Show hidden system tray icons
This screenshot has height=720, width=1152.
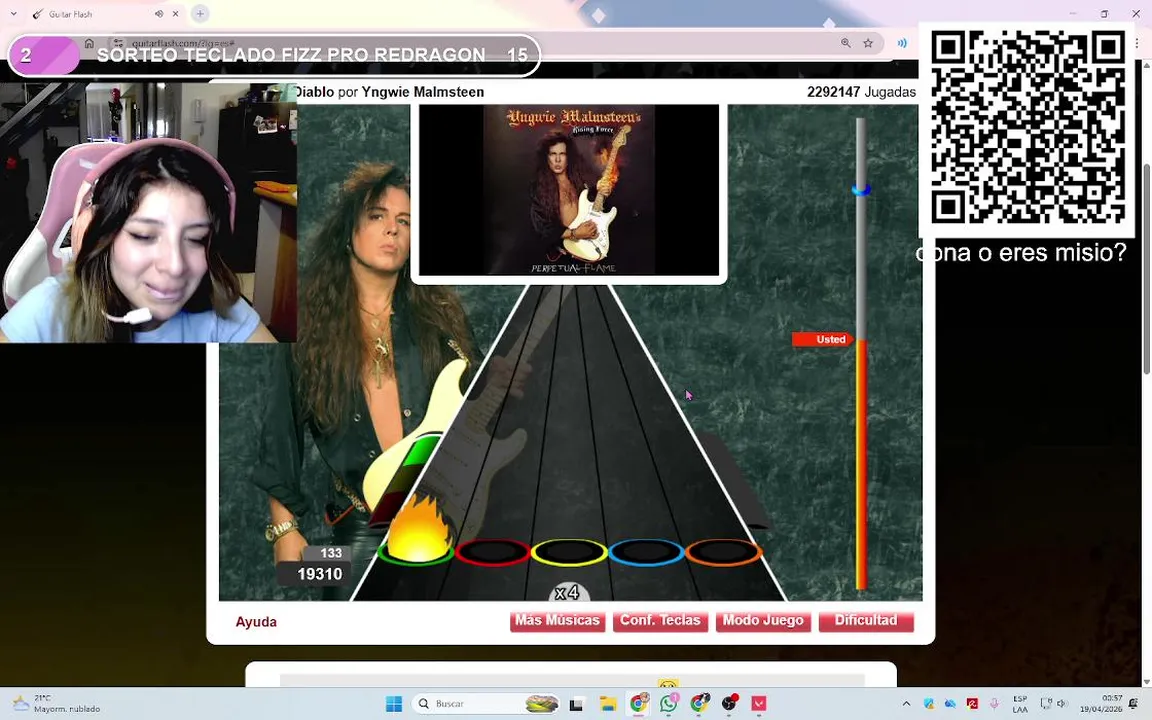[x=907, y=704]
